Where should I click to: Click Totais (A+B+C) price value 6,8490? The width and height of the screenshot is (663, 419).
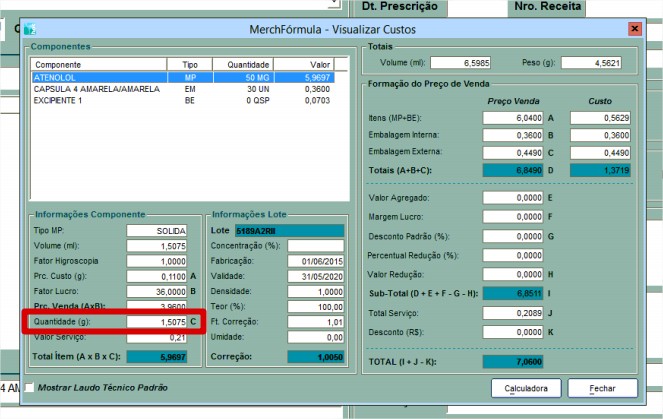tap(513, 170)
